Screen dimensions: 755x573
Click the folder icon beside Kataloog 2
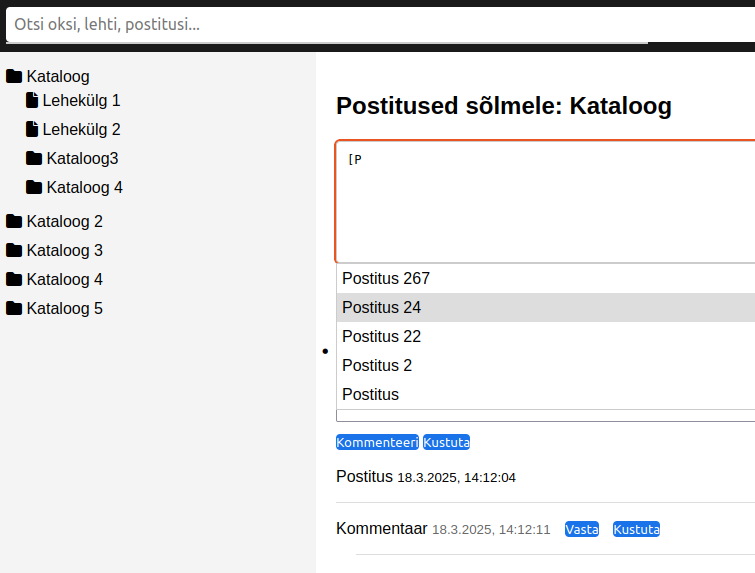click(x=14, y=221)
